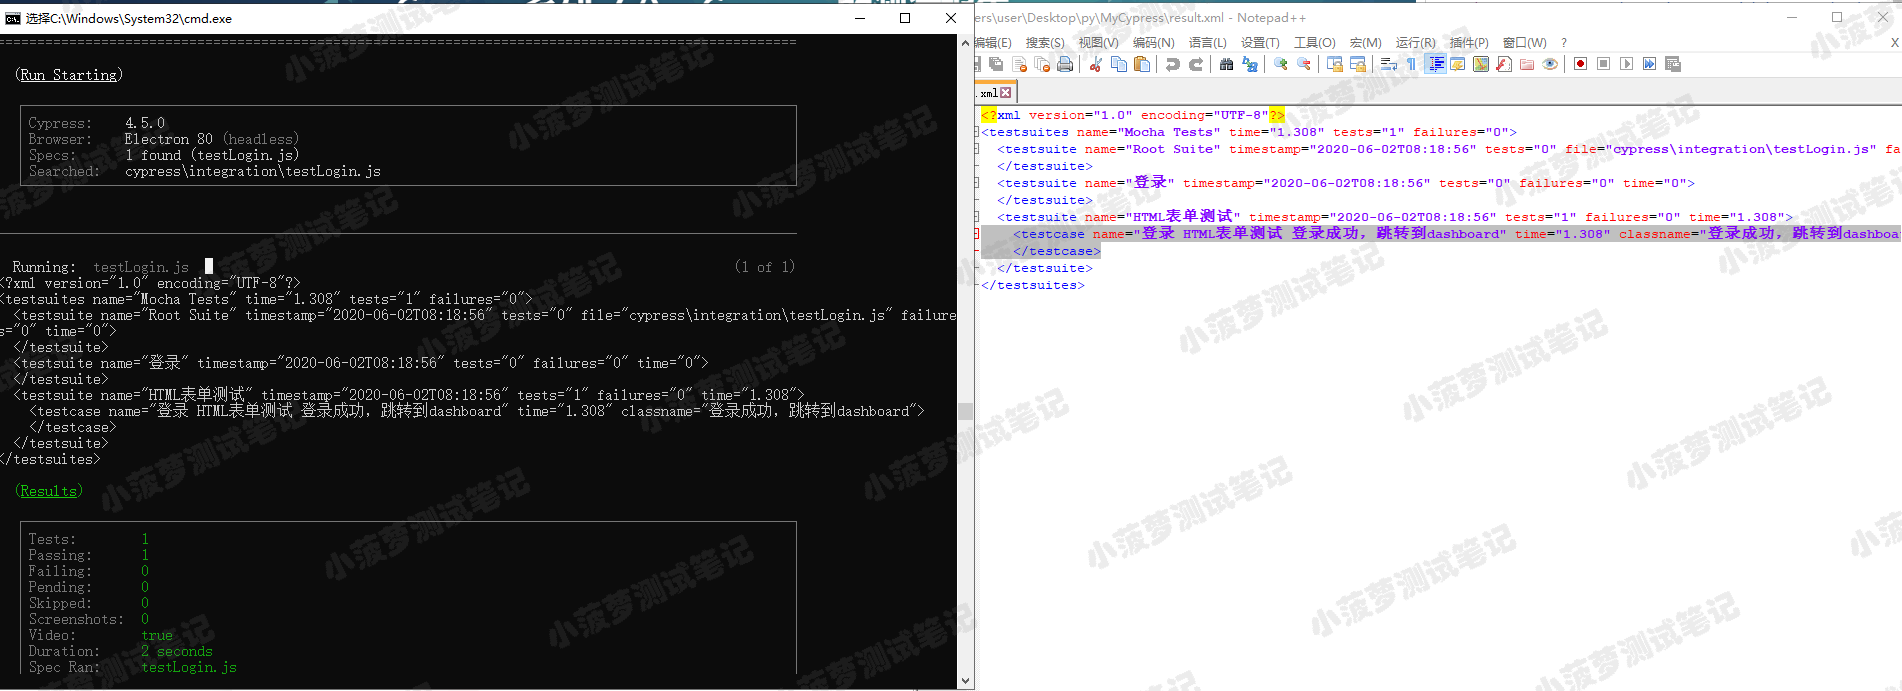Open the 插件(P) menu
Viewport: 1902px width, 691px height.
[1469, 43]
